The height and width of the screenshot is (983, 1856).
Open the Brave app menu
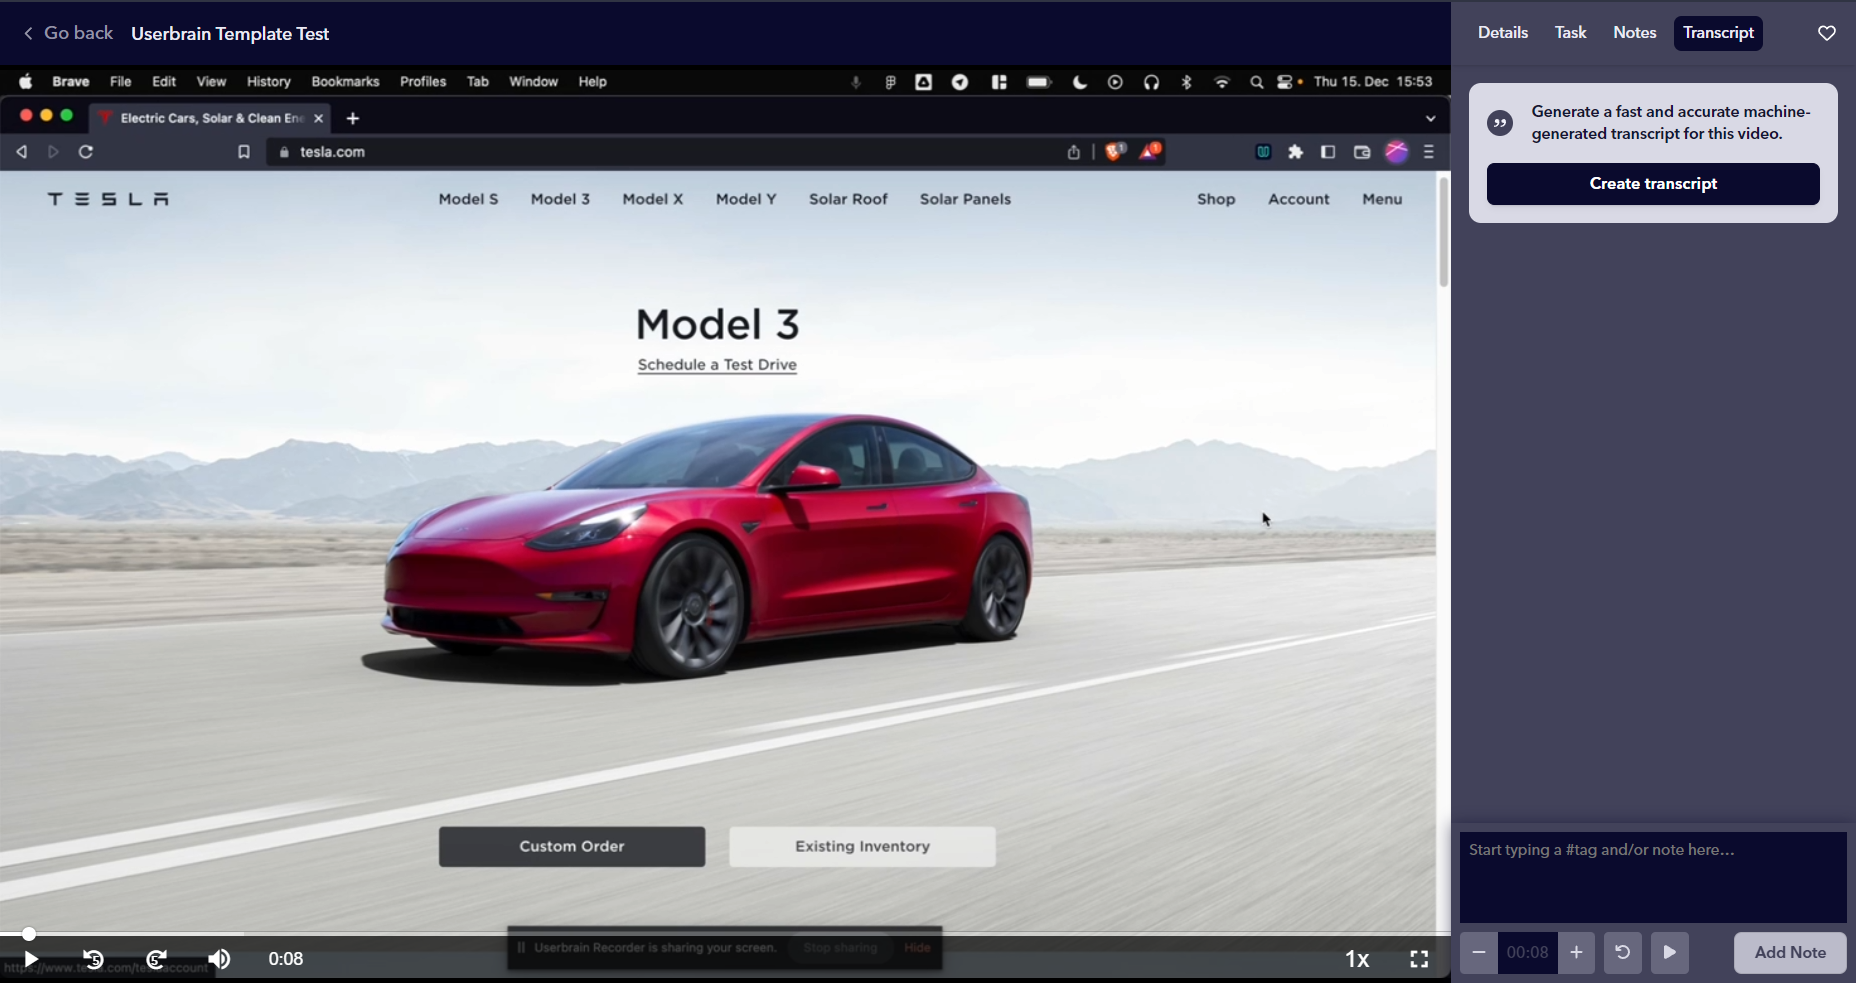click(71, 82)
